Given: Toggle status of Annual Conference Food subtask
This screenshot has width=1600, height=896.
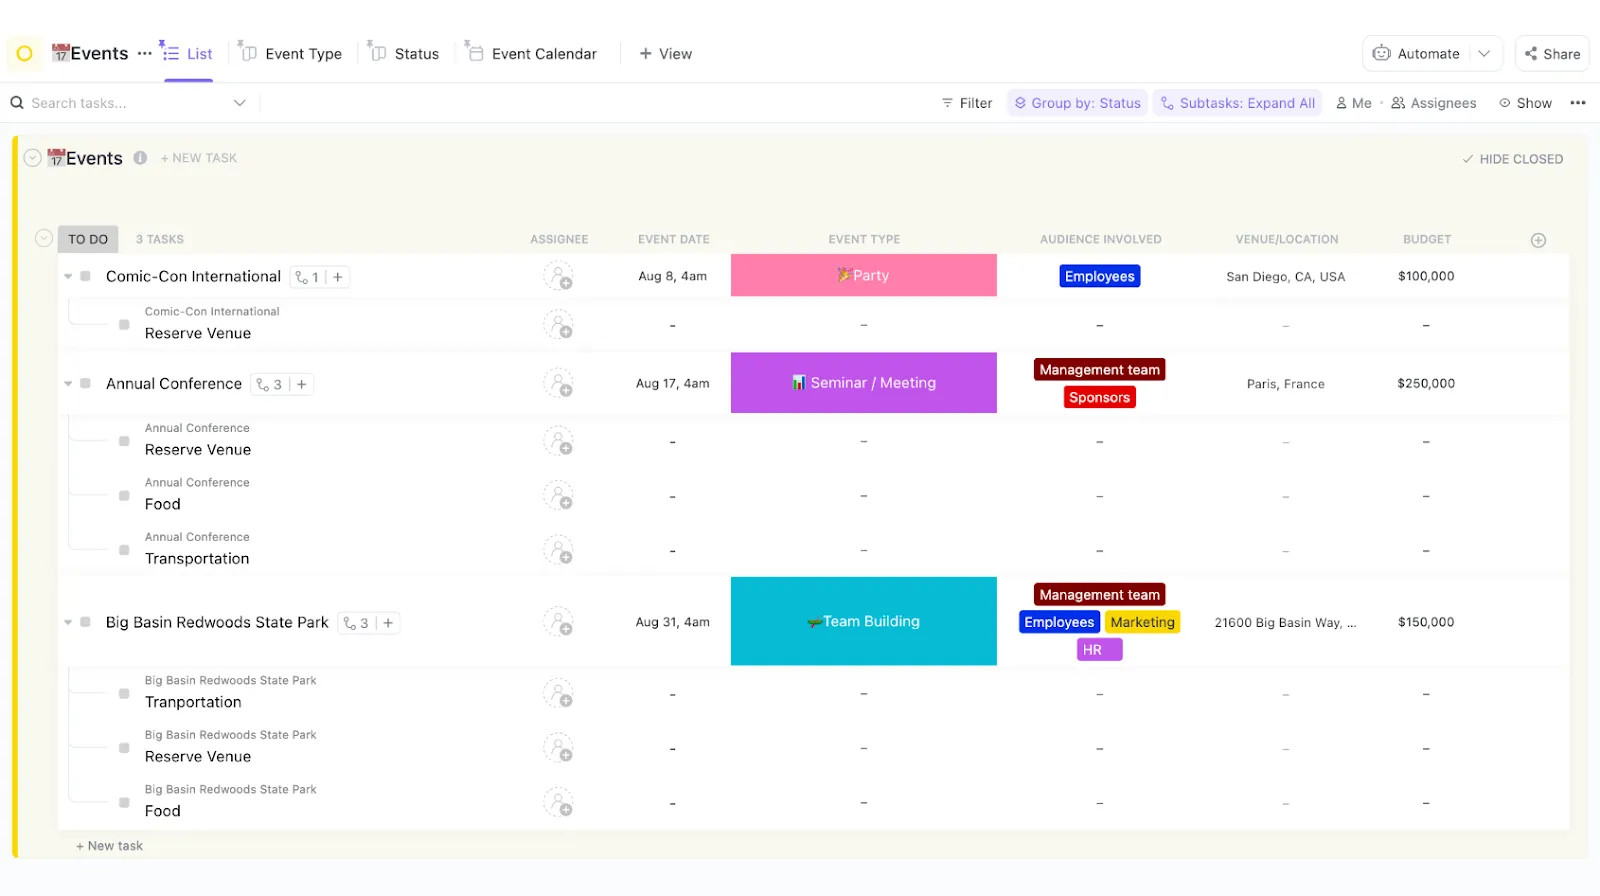Looking at the screenshot, I should pos(124,496).
